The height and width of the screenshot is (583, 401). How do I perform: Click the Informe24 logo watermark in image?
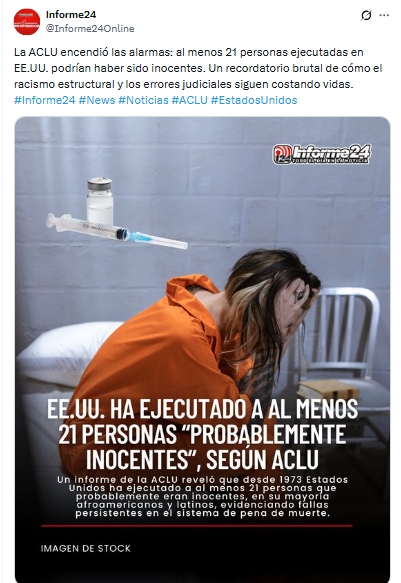[322, 154]
